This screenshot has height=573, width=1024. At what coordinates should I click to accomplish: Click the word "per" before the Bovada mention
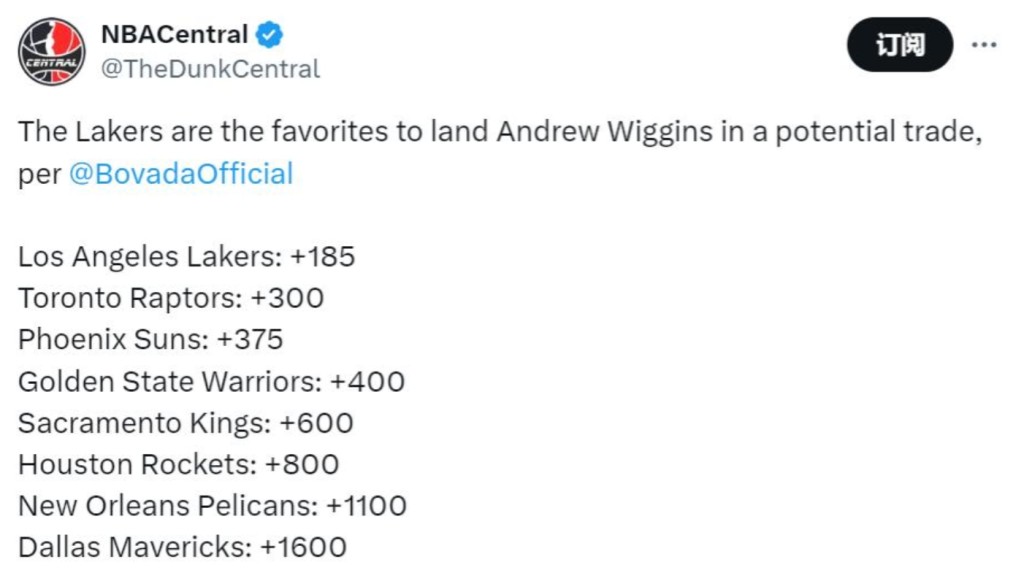point(39,175)
